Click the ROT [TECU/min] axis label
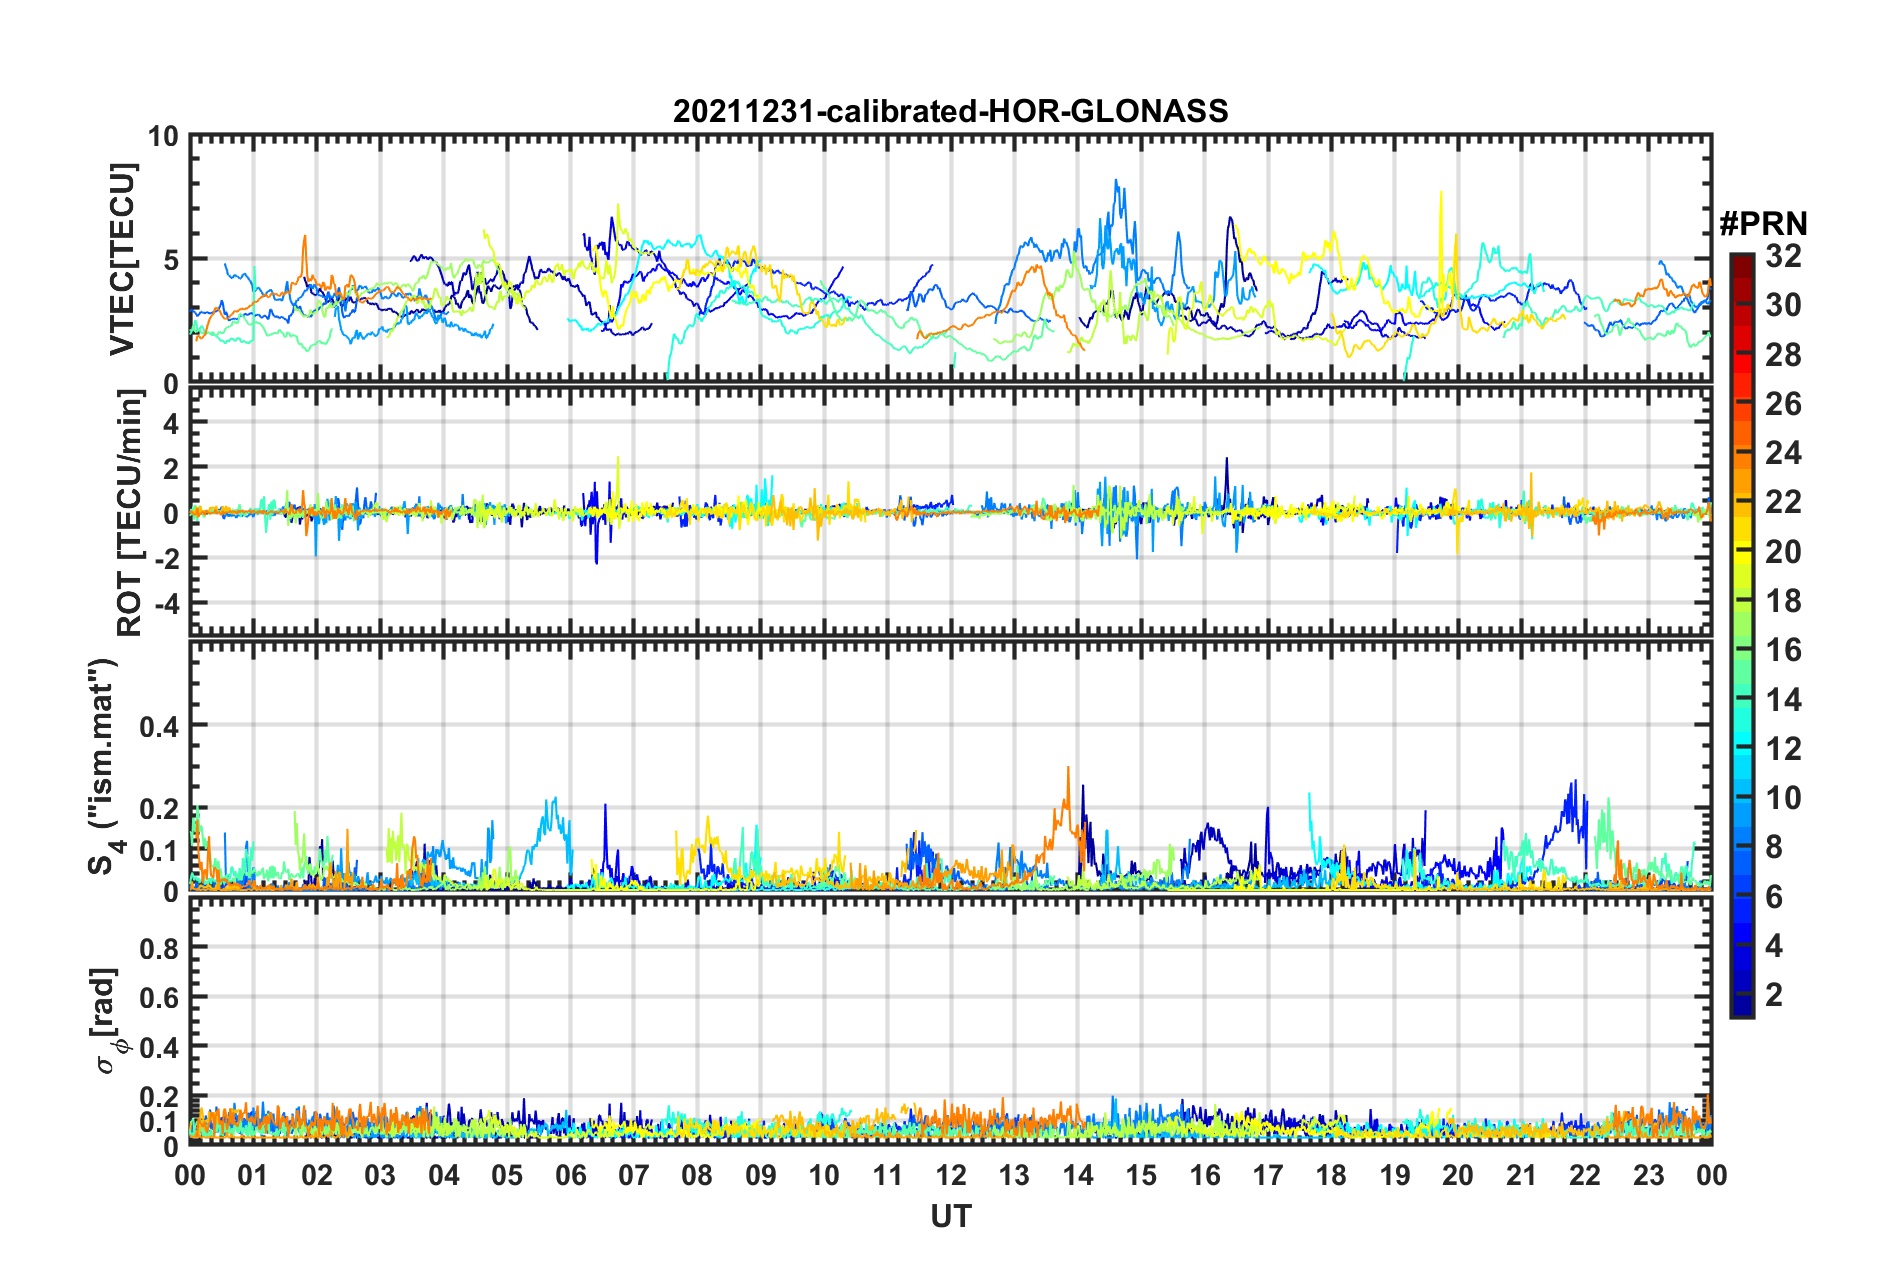Viewport: 1902px width, 1272px height. click(x=129, y=512)
